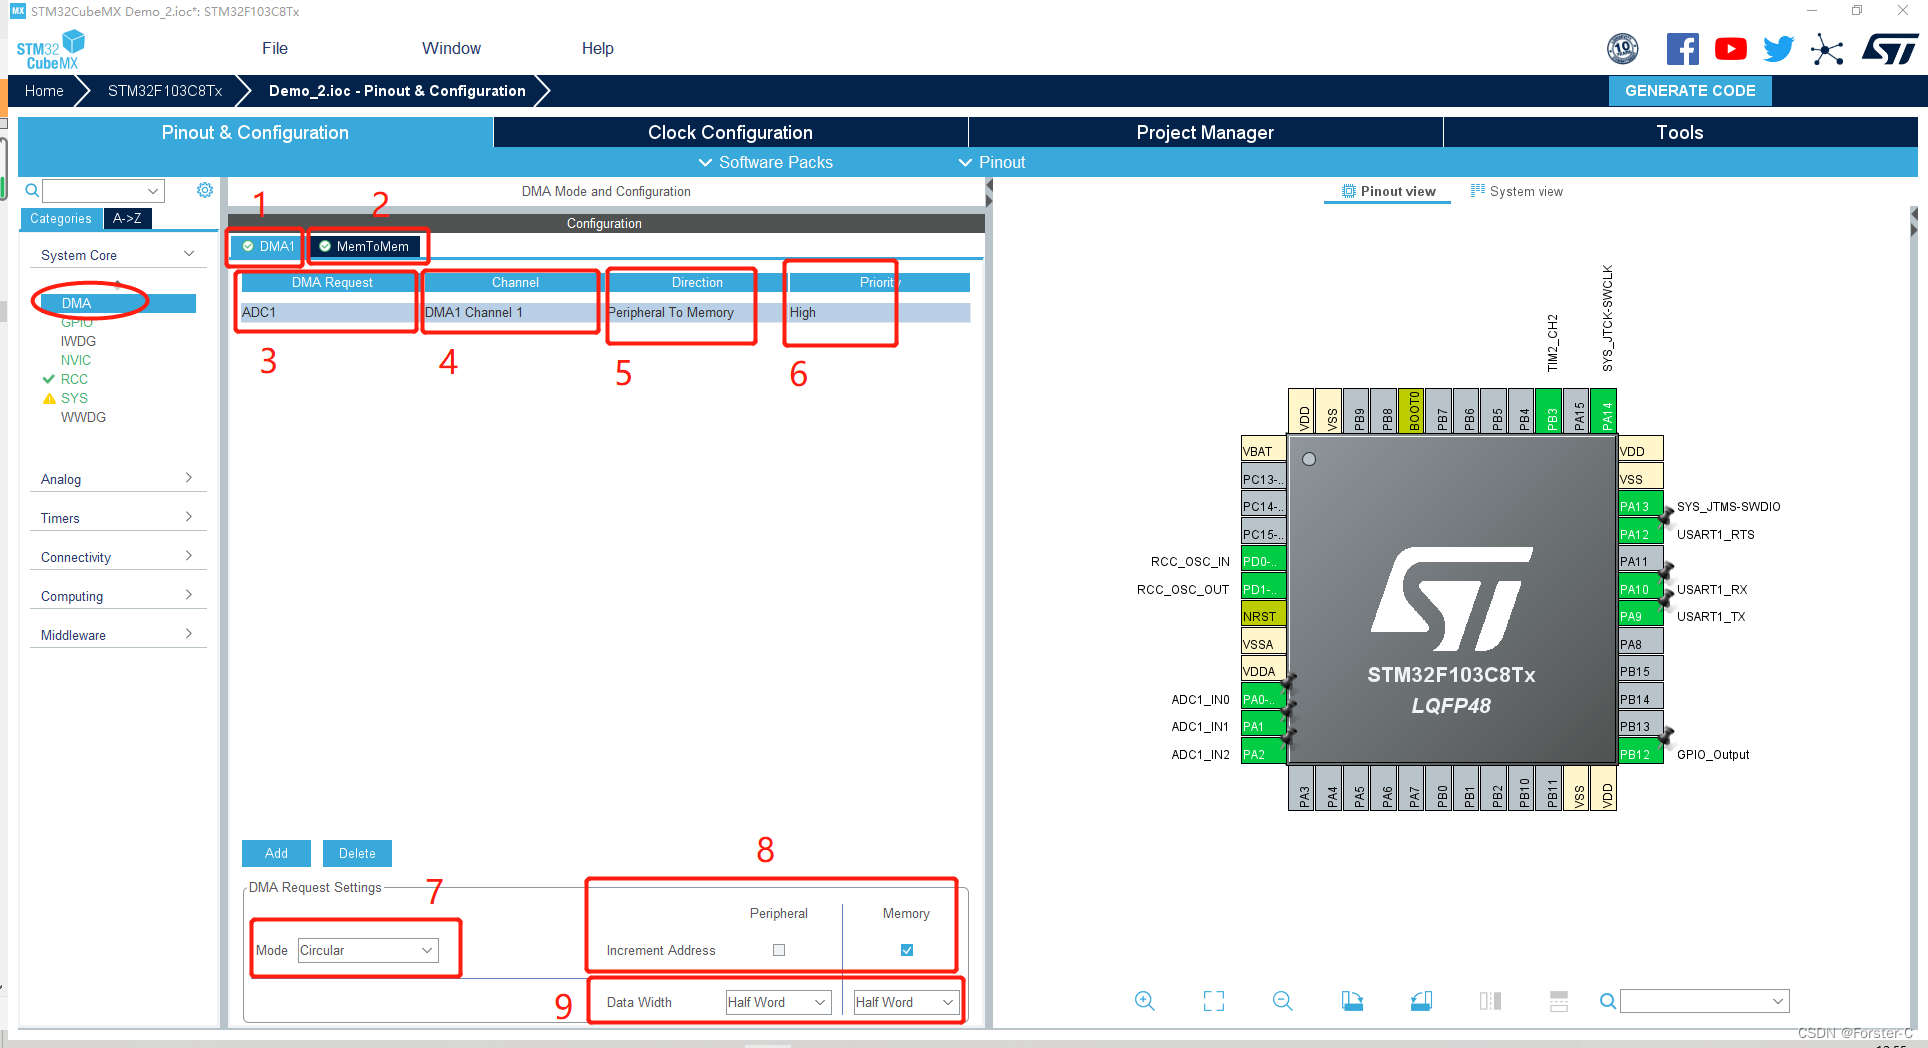The width and height of the screenshot is (1928, 1048).
Task: Click the STM32F103C8Tx breadcrumb
Action: [165, 90]
